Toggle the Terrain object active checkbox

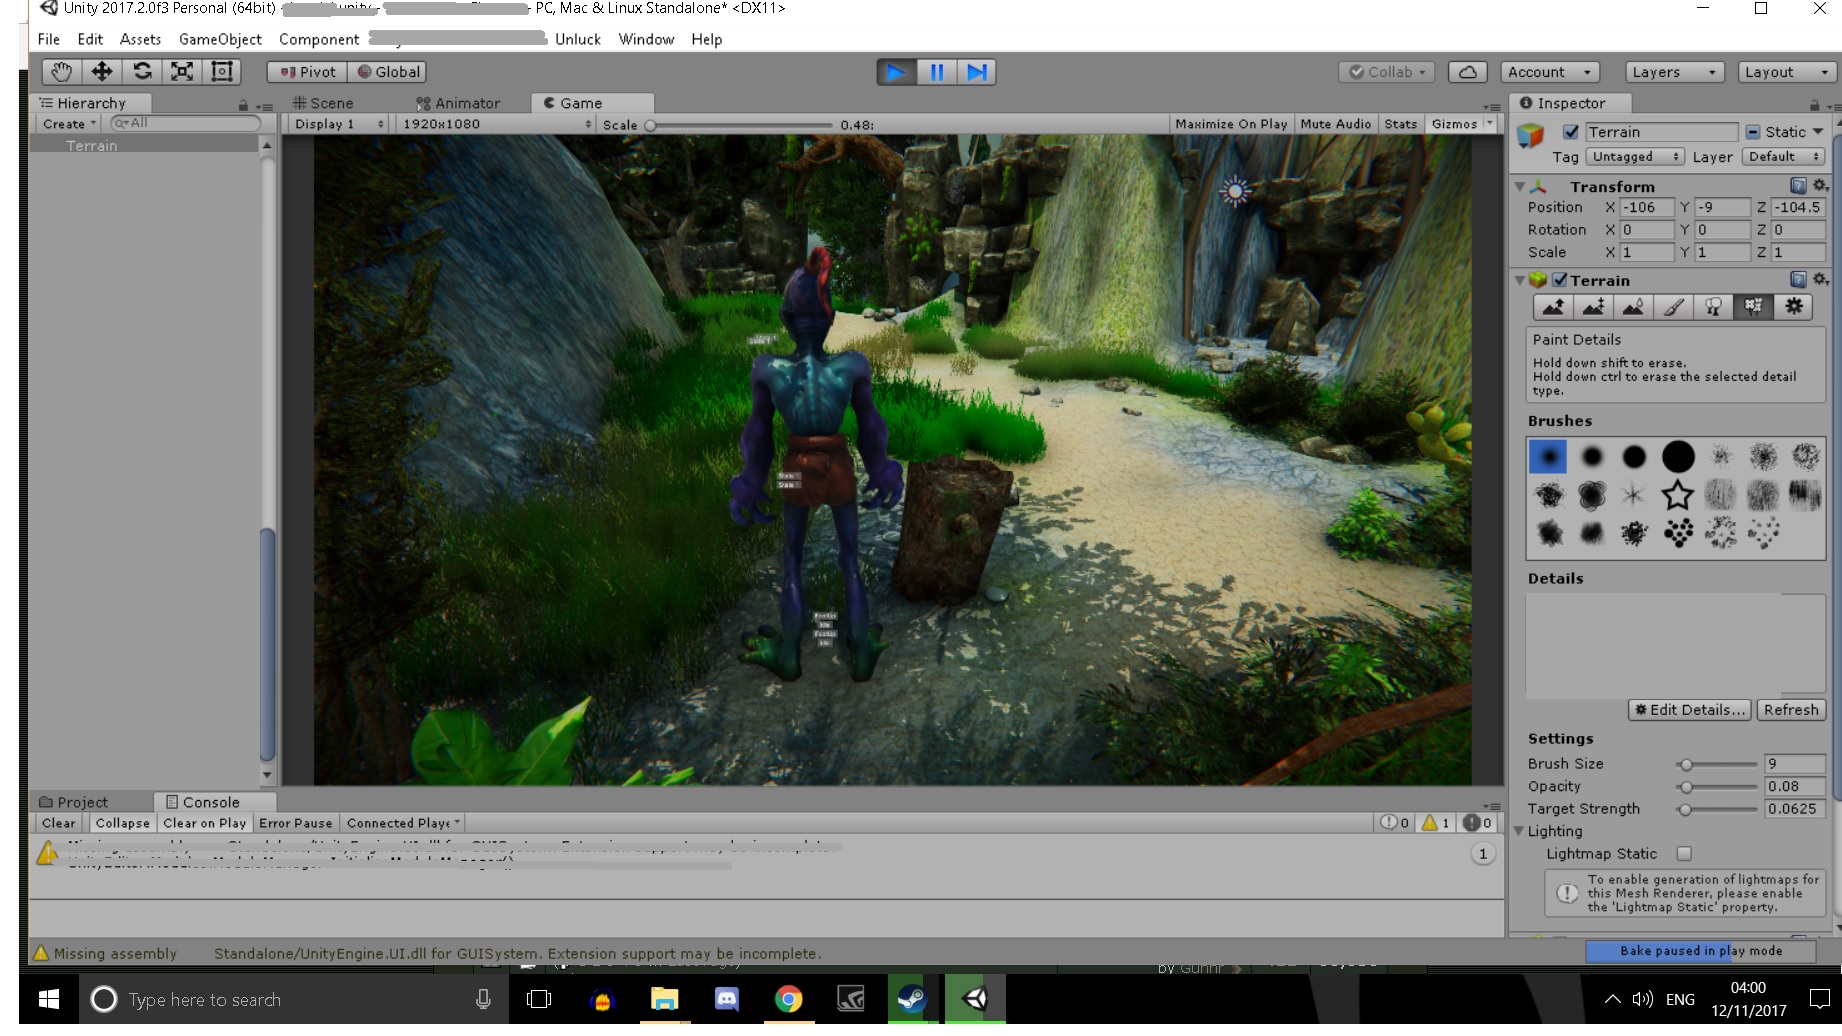pyautogui.click(x=1571, y=132)
